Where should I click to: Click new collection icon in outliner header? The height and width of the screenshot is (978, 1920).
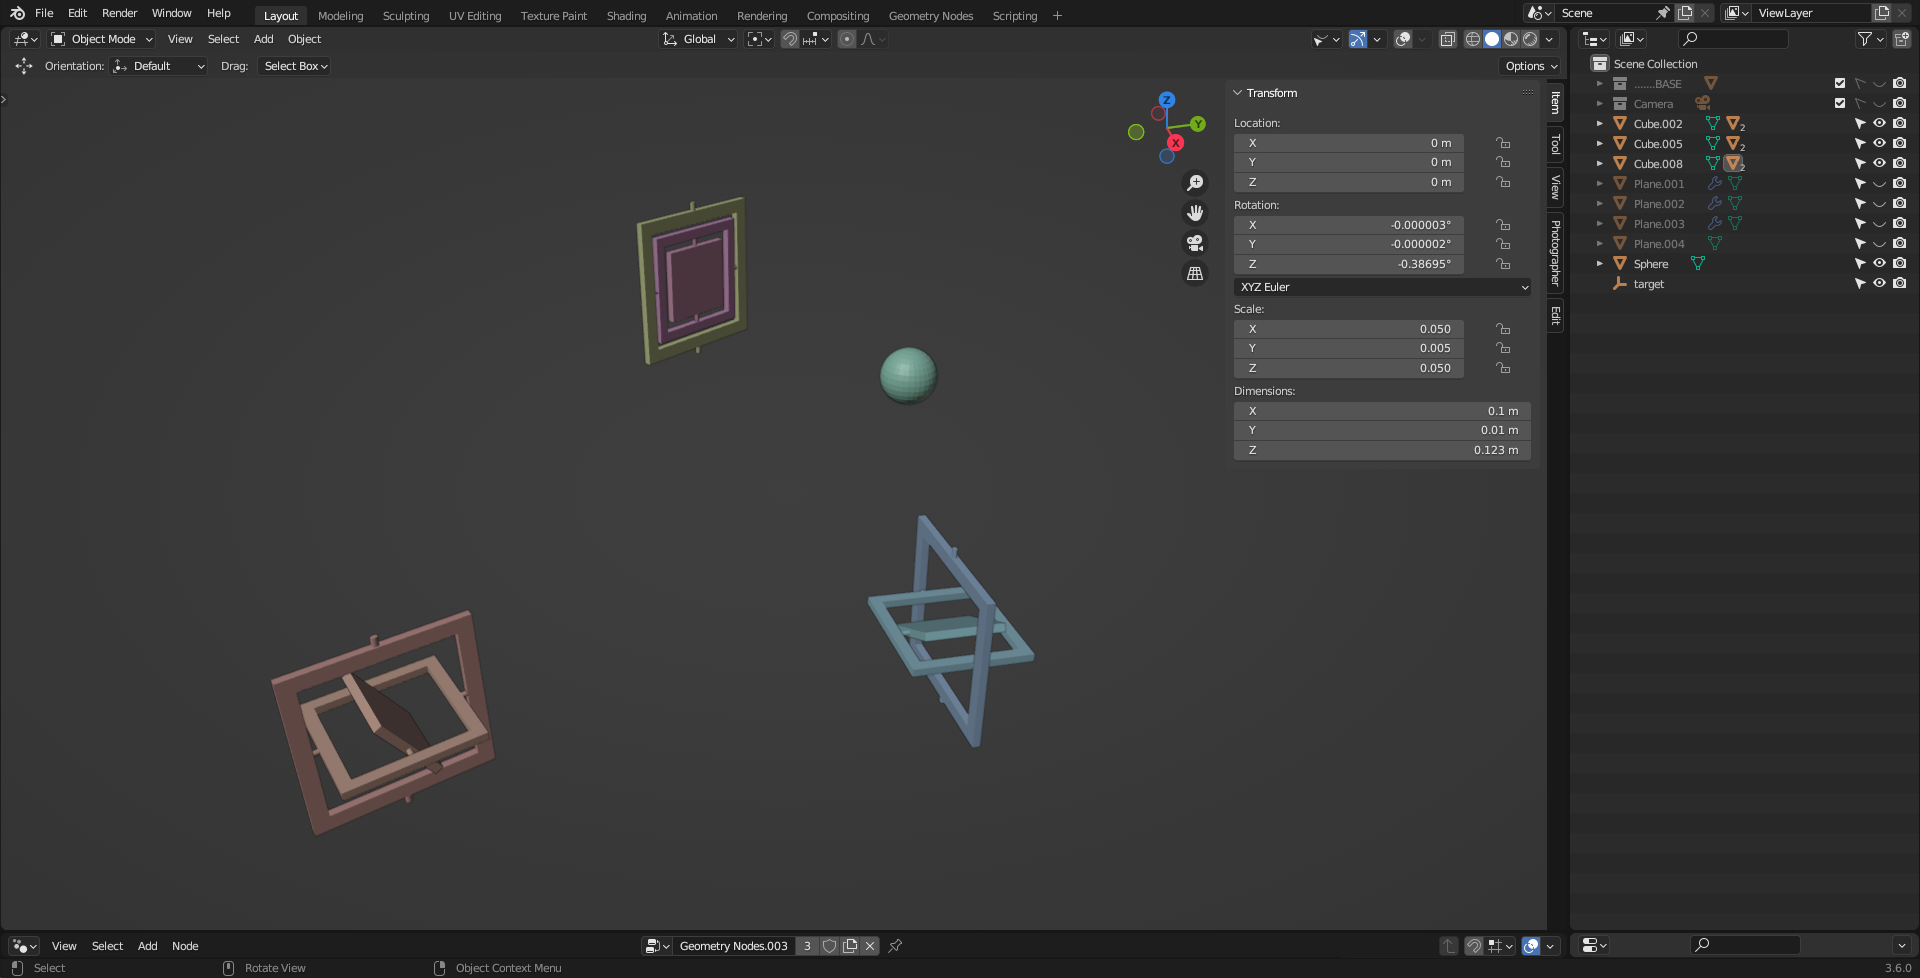coord(1901,39)
